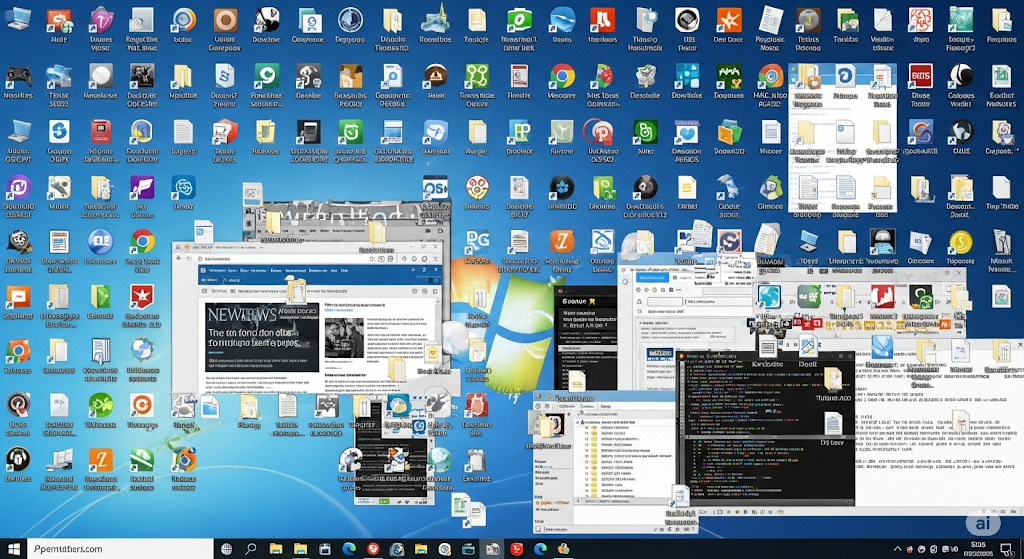Viewport: 1024px width, 559px height.
Task: Open the red cube desktop shortcut
Action: pyautogui.click(x=225, y=133)
